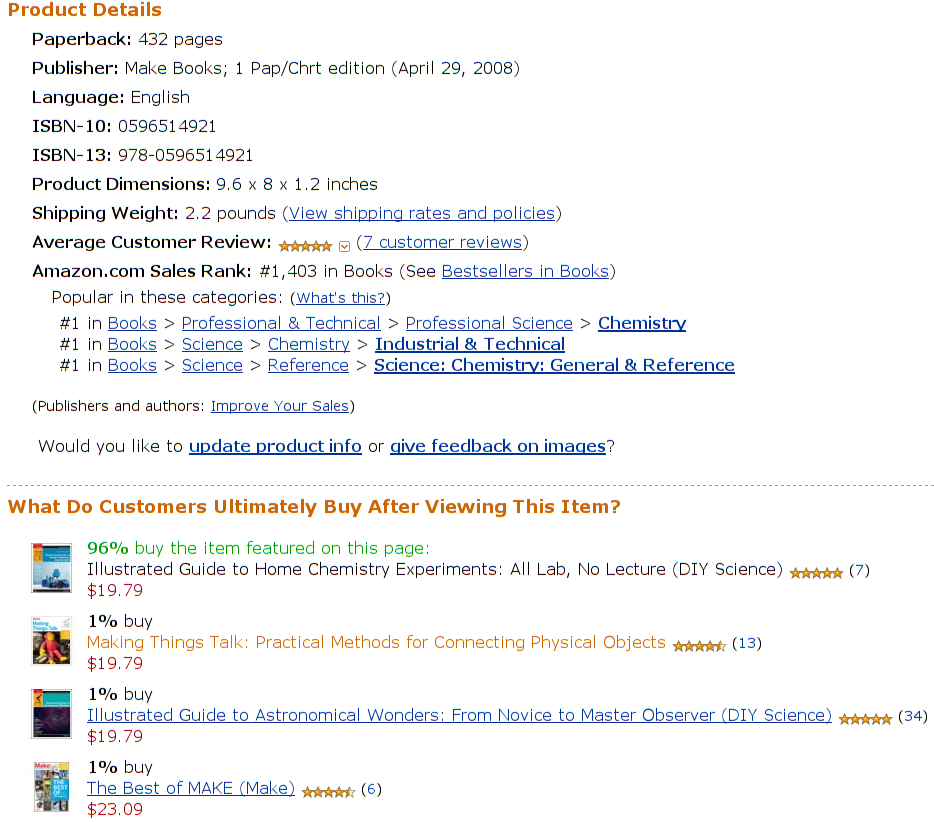Open the Home Chemistry Experiments book thumbnail
This screenshot has height=822, width=934.
click(x=51, y=568)
